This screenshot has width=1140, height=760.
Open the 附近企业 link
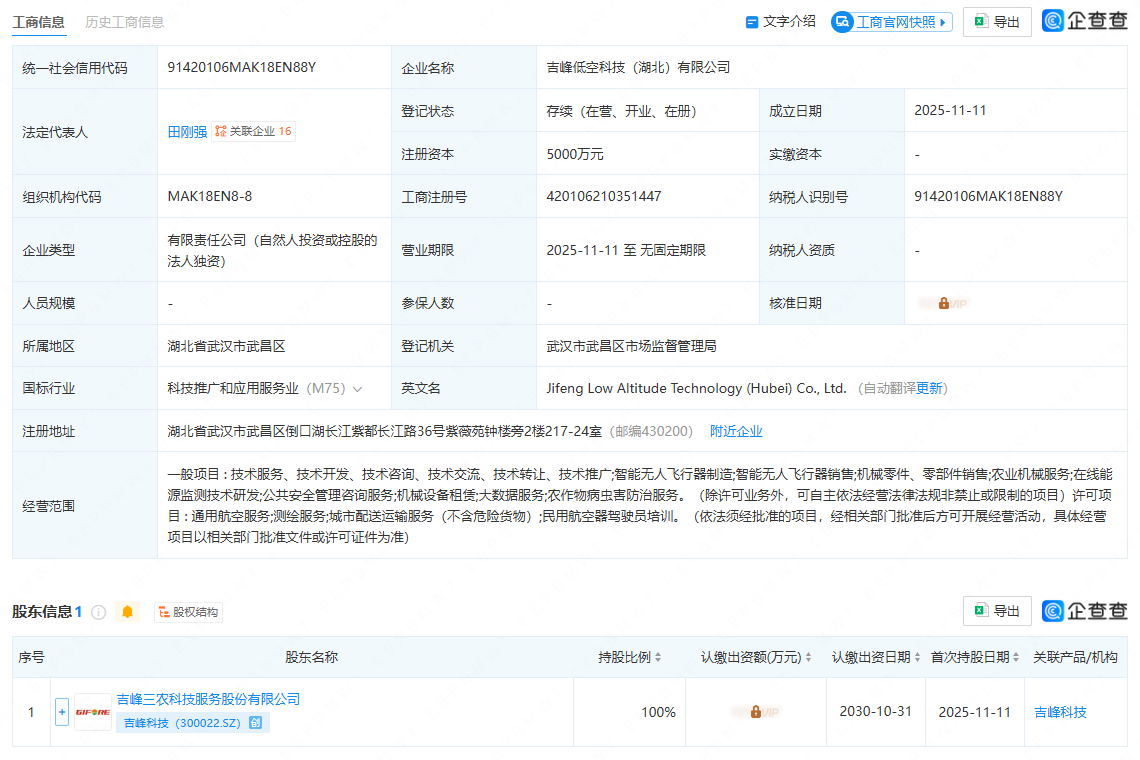(736, 430)
